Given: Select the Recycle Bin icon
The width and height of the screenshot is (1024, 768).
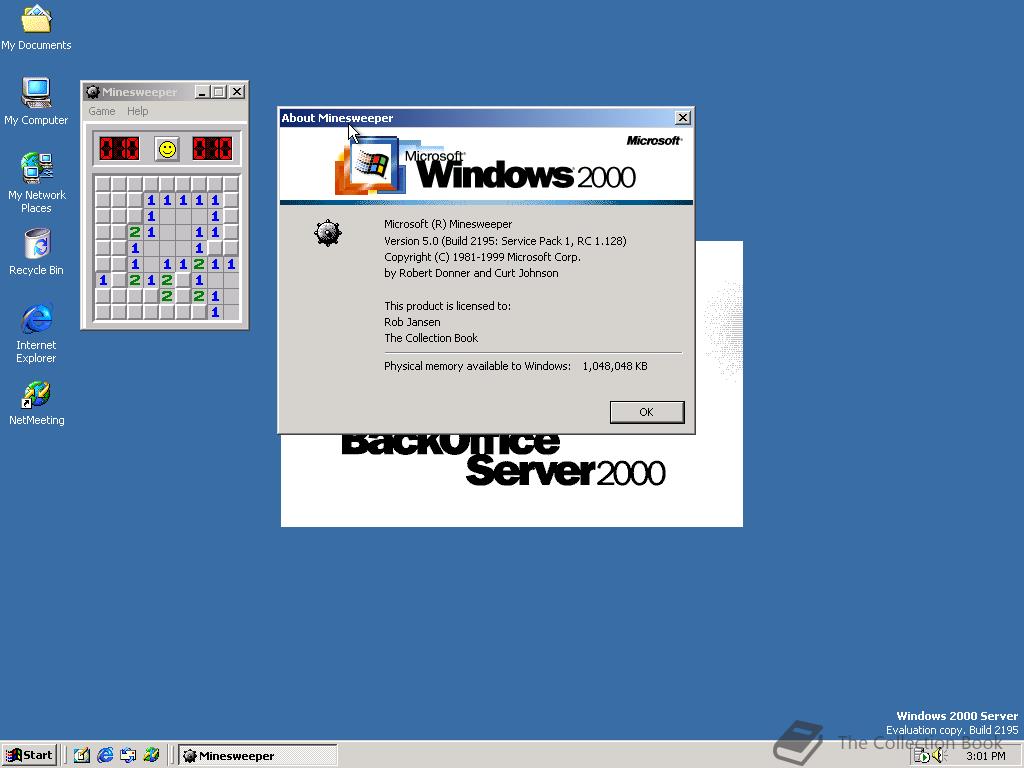Looking at the screenshot, I should (x=36, y=252).
